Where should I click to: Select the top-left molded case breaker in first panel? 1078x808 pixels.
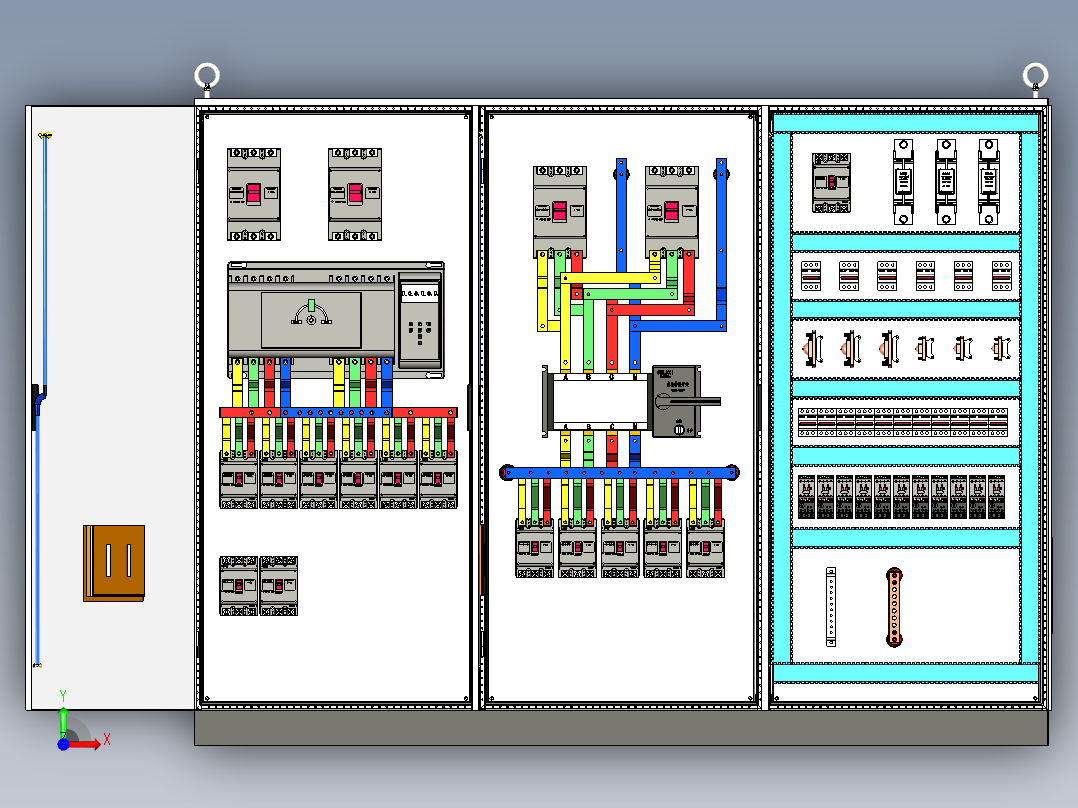tap(254, 195)
